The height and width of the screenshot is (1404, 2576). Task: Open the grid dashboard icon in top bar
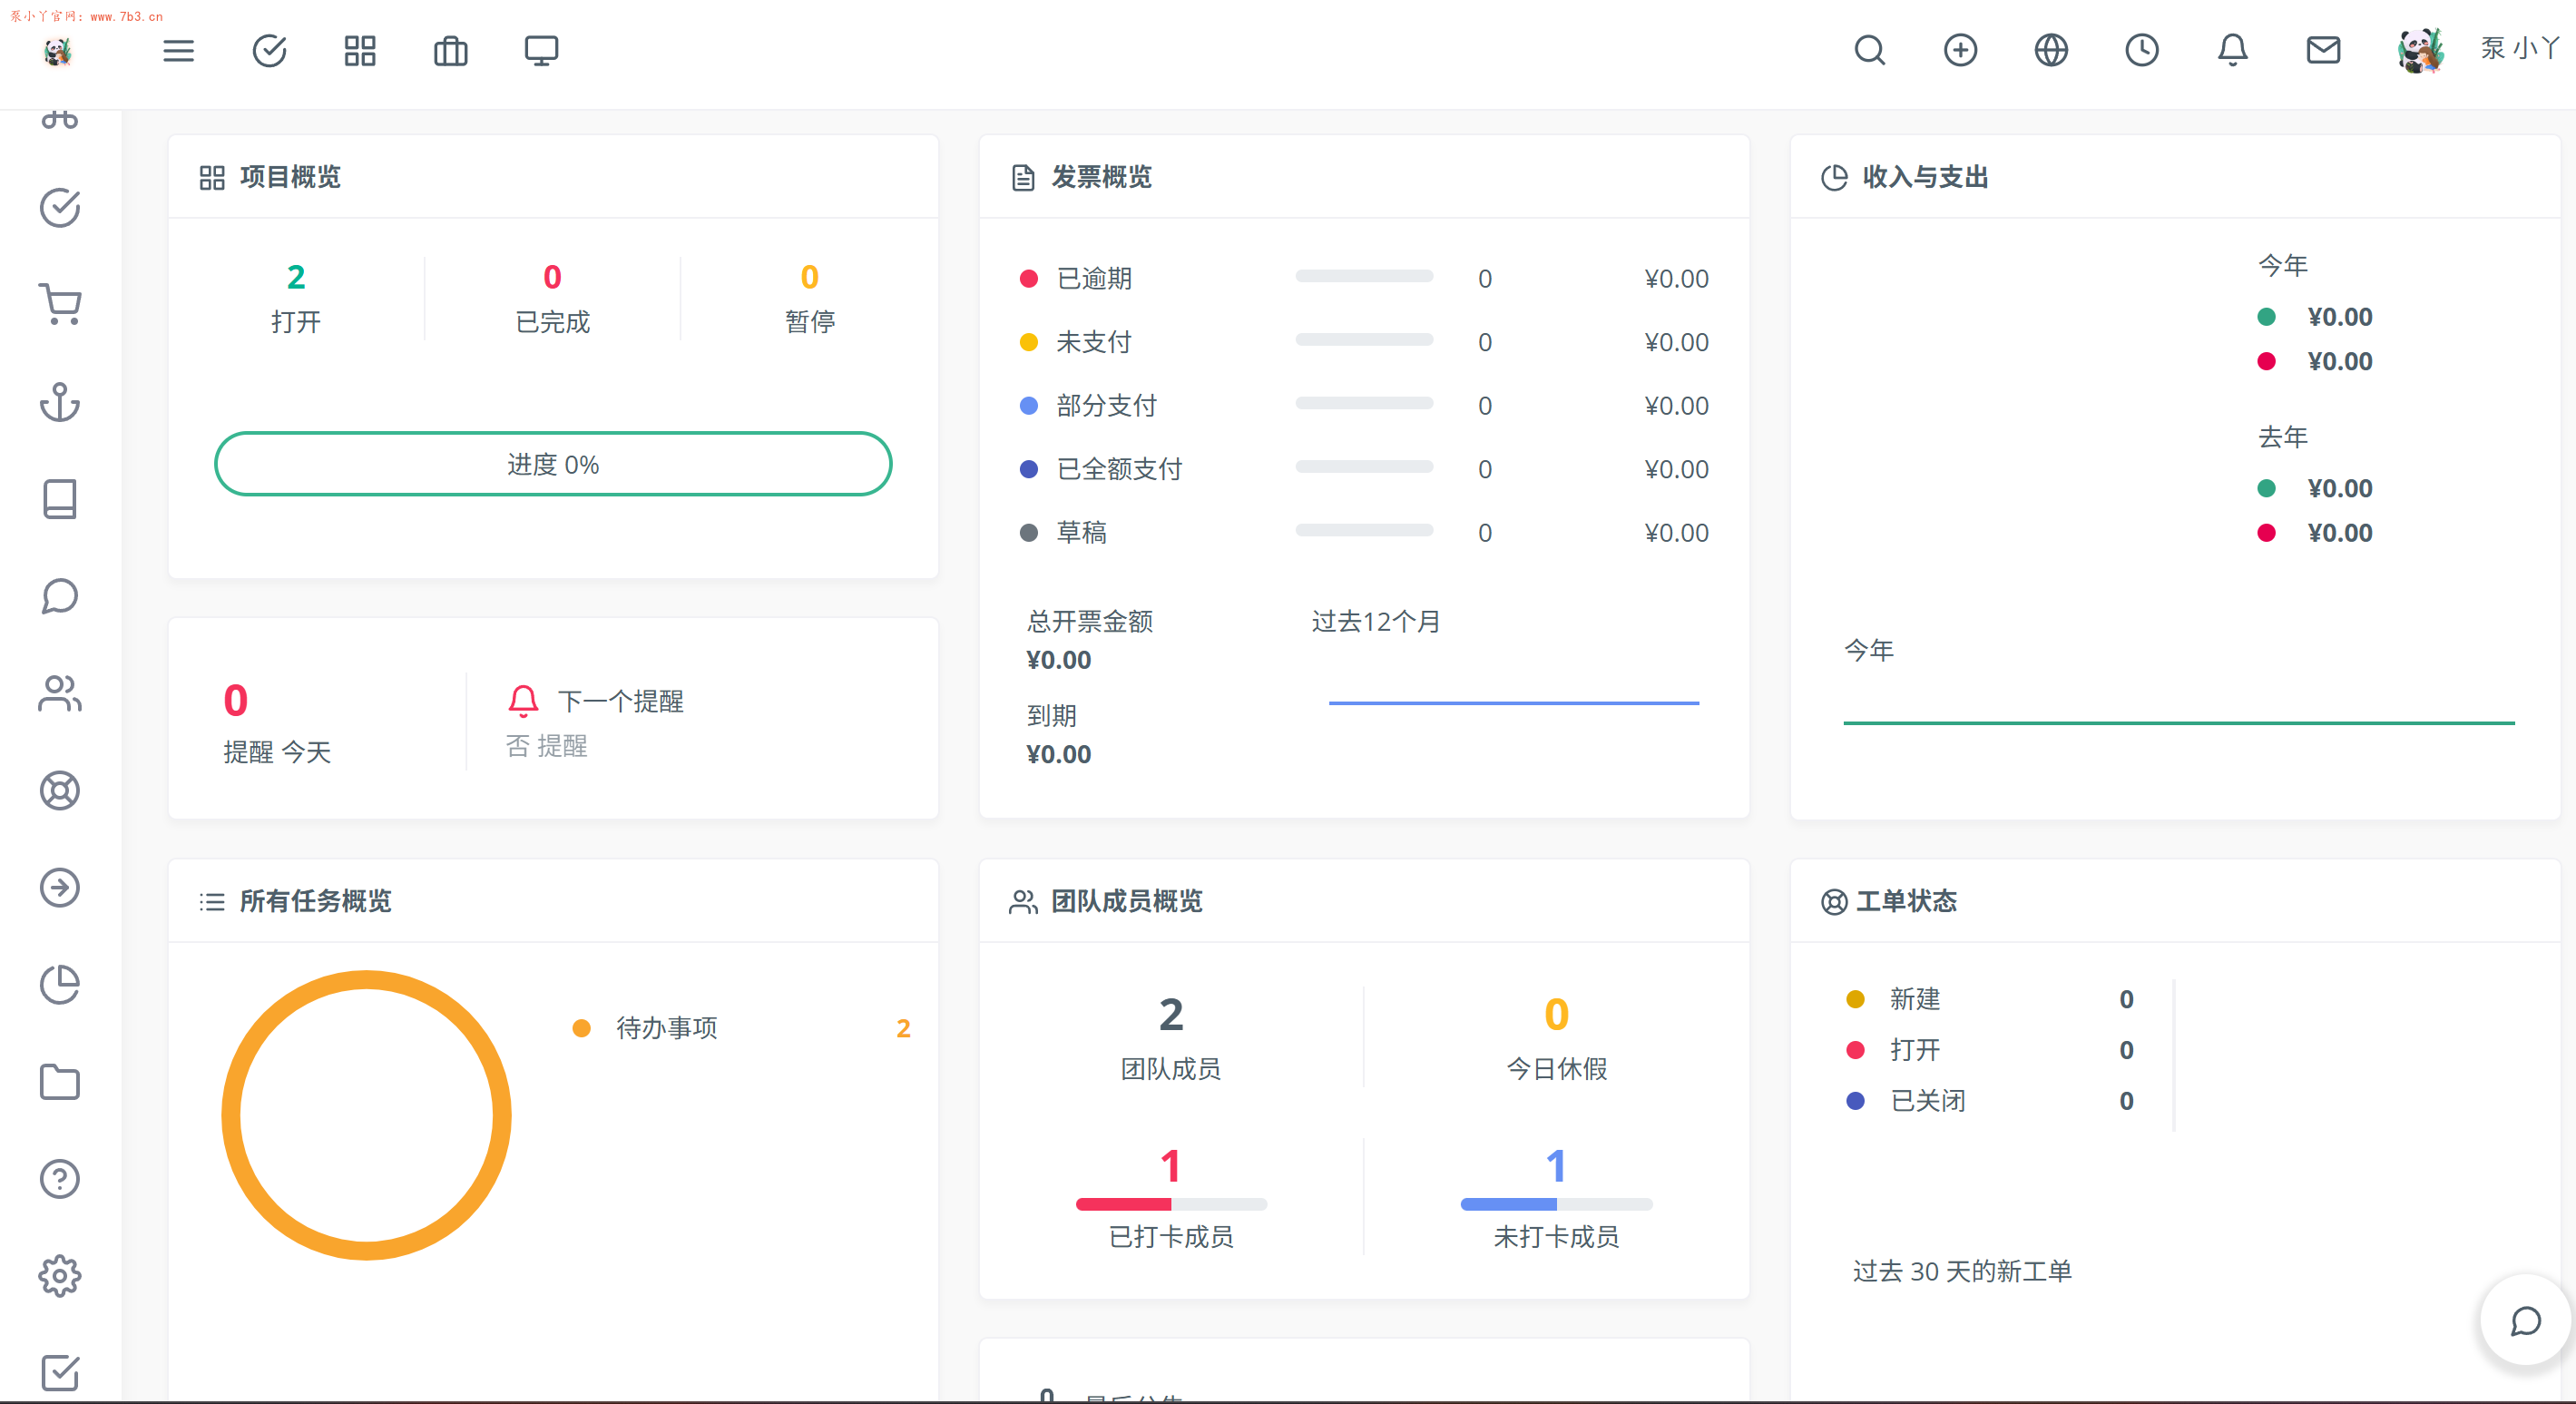tap(360, 50)
